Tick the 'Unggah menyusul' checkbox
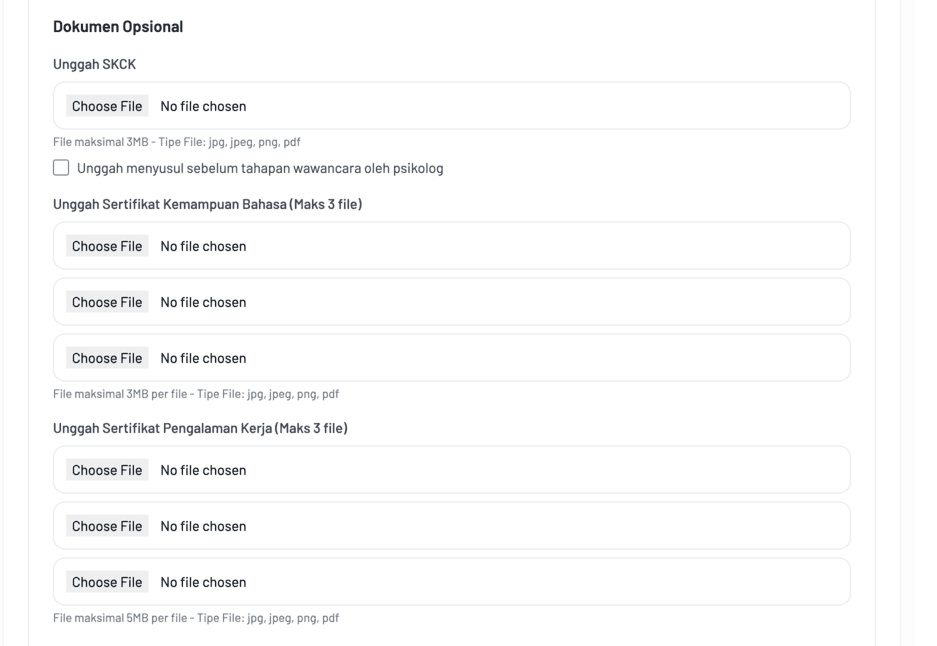The image size is (937, 646). click(61, 168)
